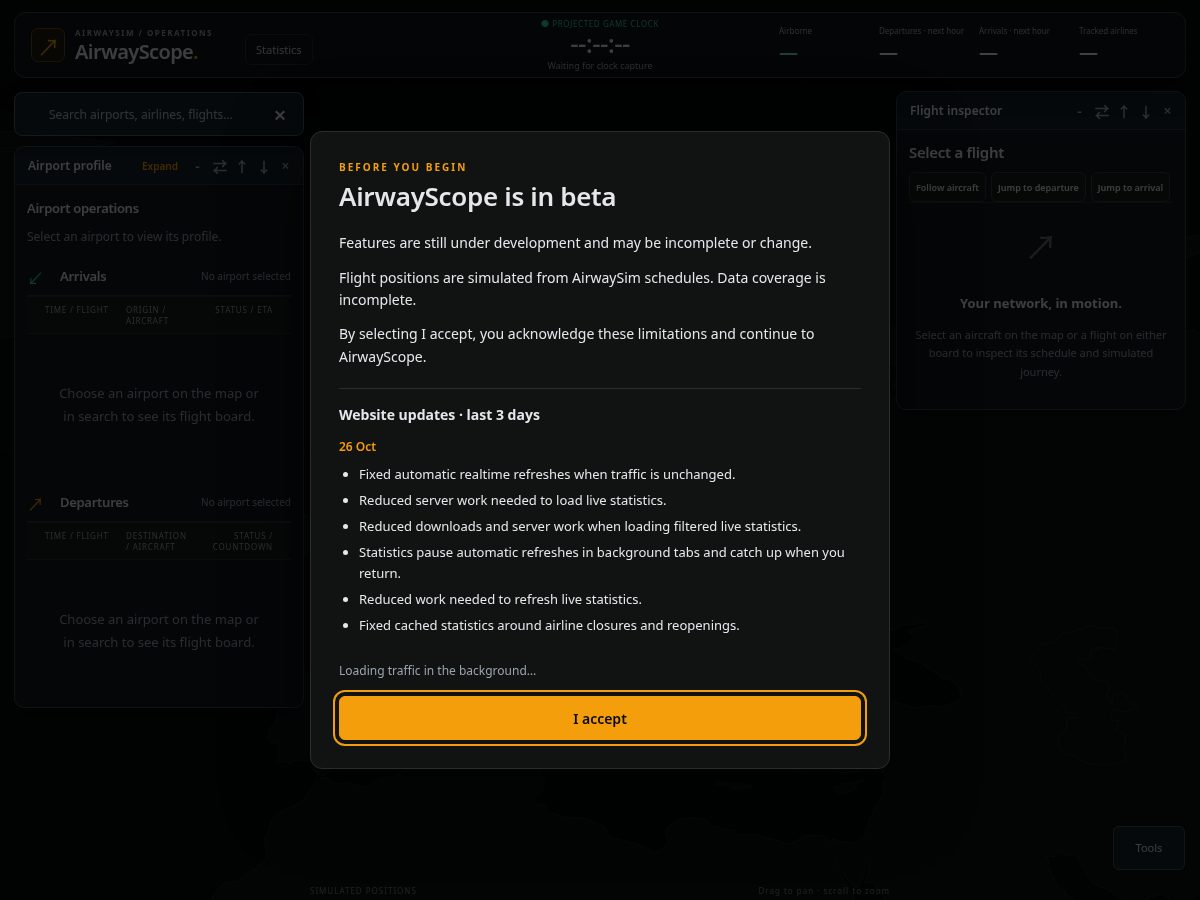Click 'Select a flight' heading in Flight inspector

(956, 153)
